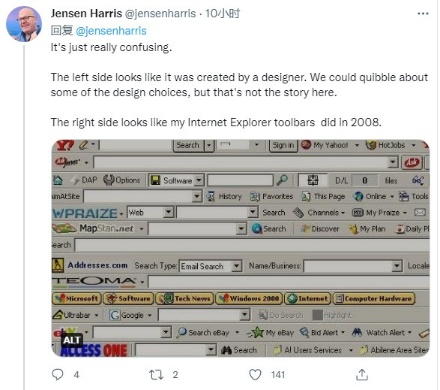This screenshot has height=390, width=440.
Task: Expand the Software dropdown in DAP toolbar
Action: [199, 180]
